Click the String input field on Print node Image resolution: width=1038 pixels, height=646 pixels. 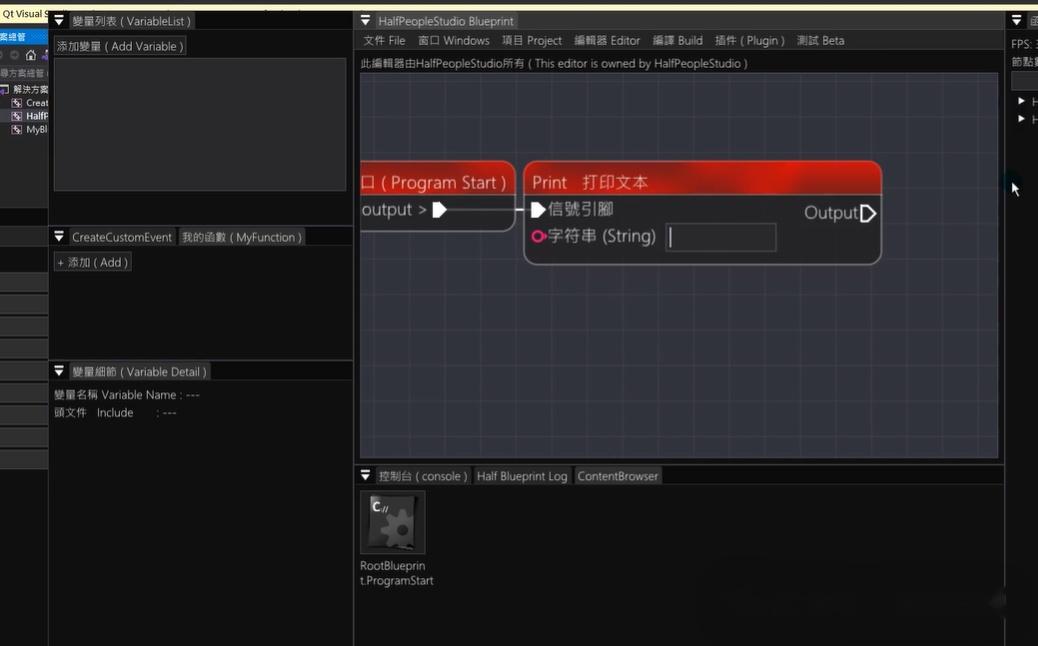coord(721,237)
